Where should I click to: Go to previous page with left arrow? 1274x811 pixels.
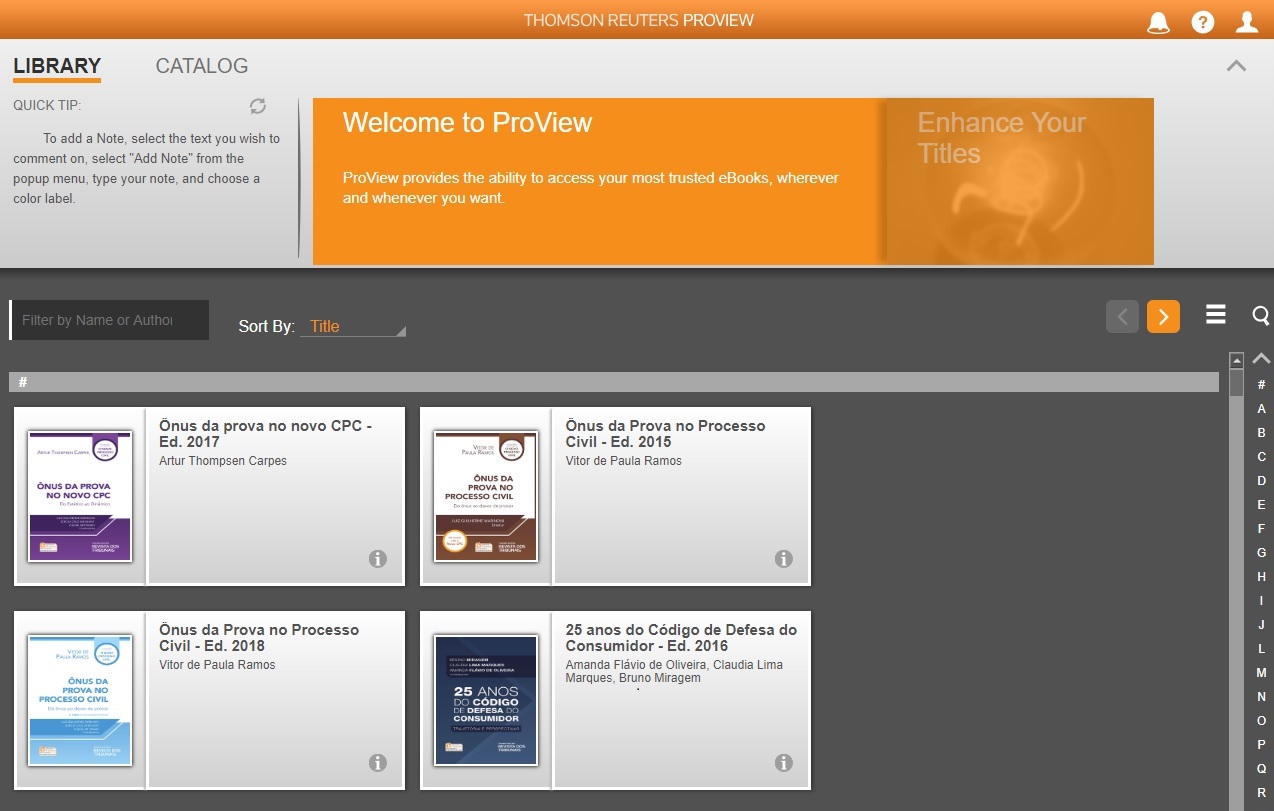[x=1122, y=317]
